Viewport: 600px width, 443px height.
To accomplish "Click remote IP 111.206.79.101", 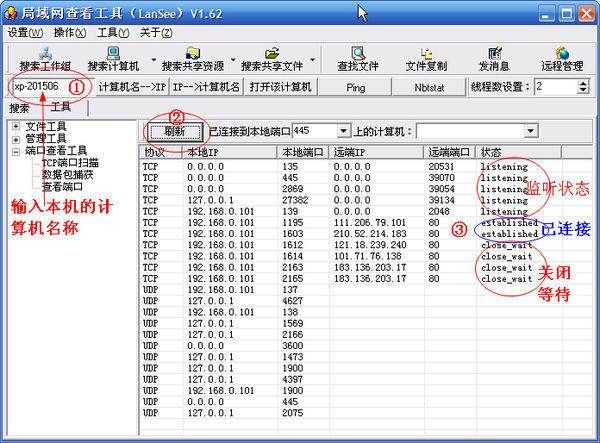I will [x=369, y=223].
